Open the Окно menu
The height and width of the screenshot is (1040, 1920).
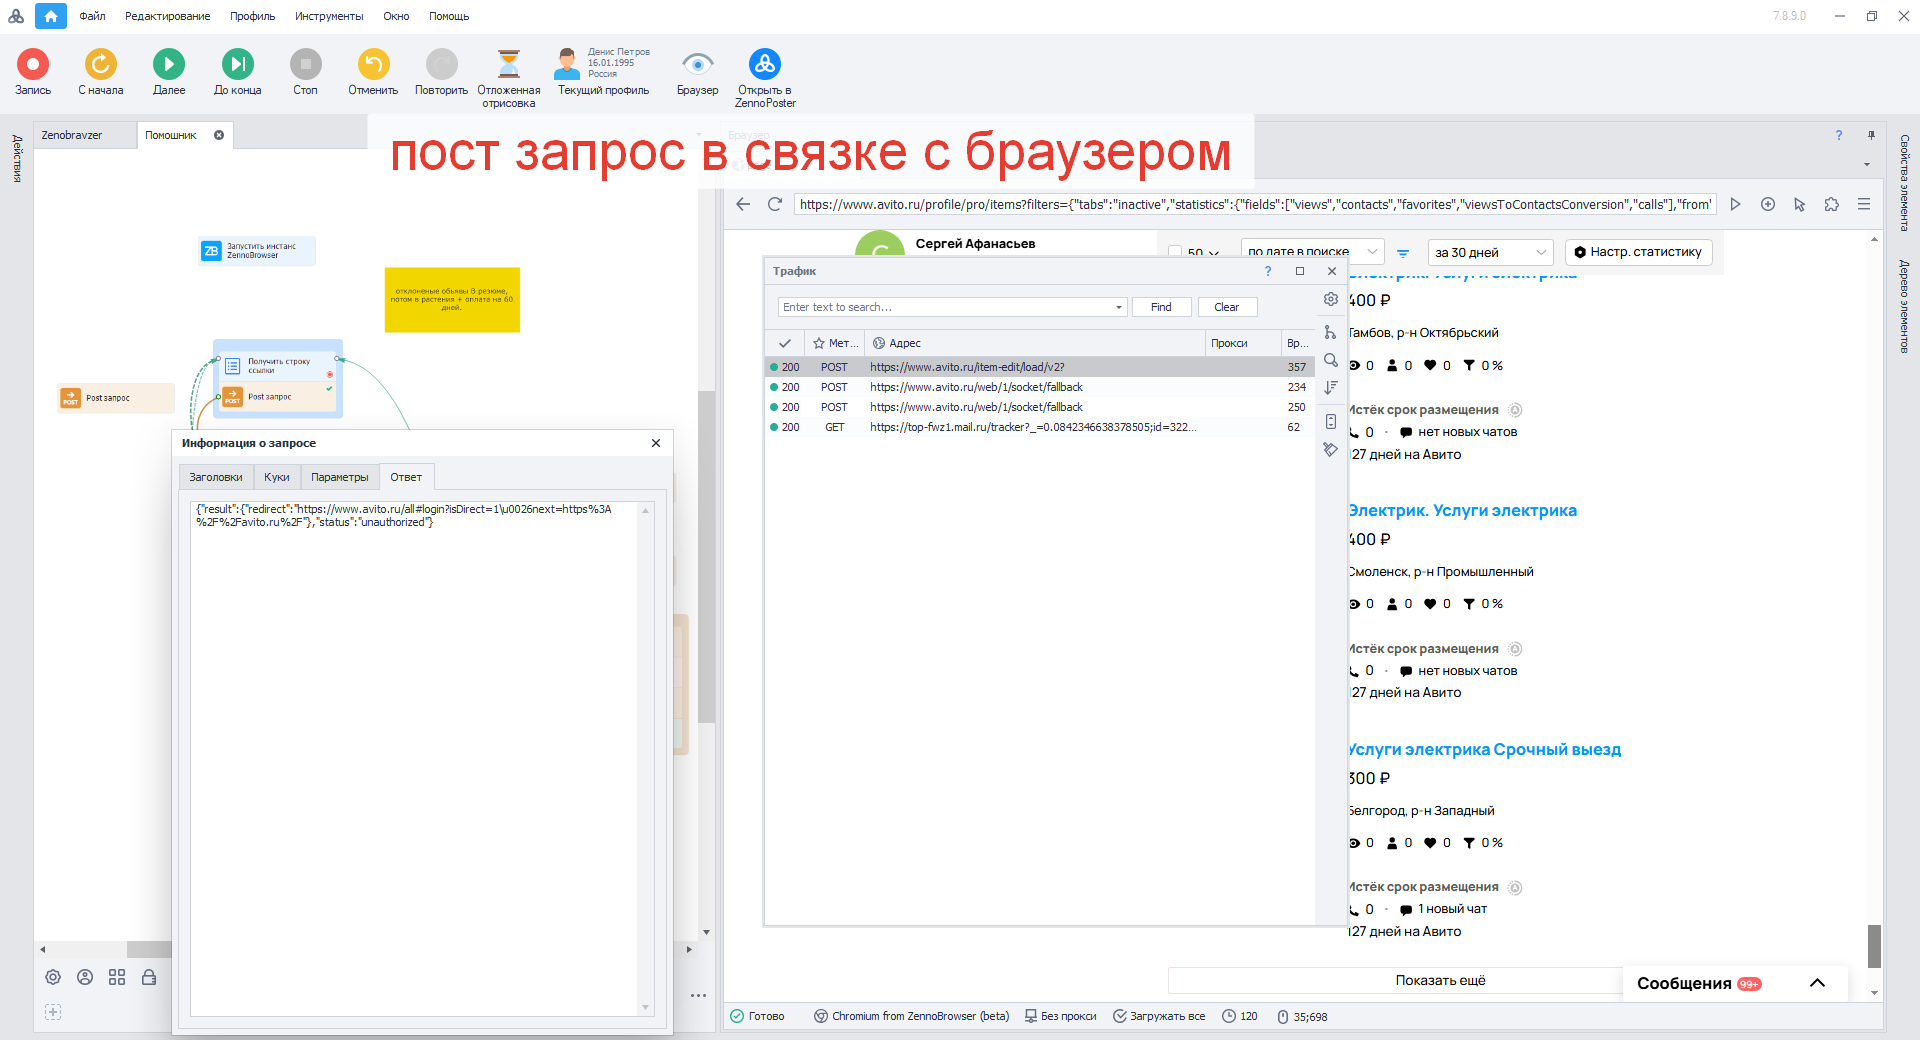(x=396, y=16)
